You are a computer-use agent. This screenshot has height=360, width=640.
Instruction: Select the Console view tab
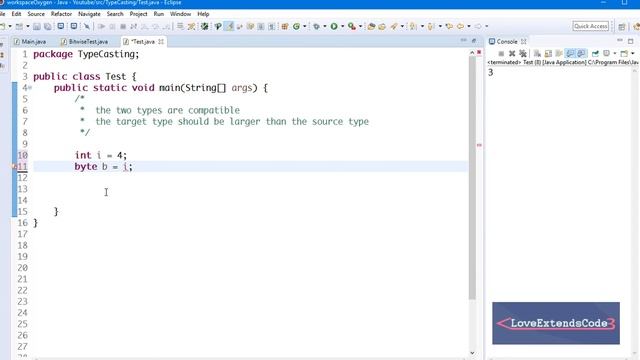click(x=507, y=42)
